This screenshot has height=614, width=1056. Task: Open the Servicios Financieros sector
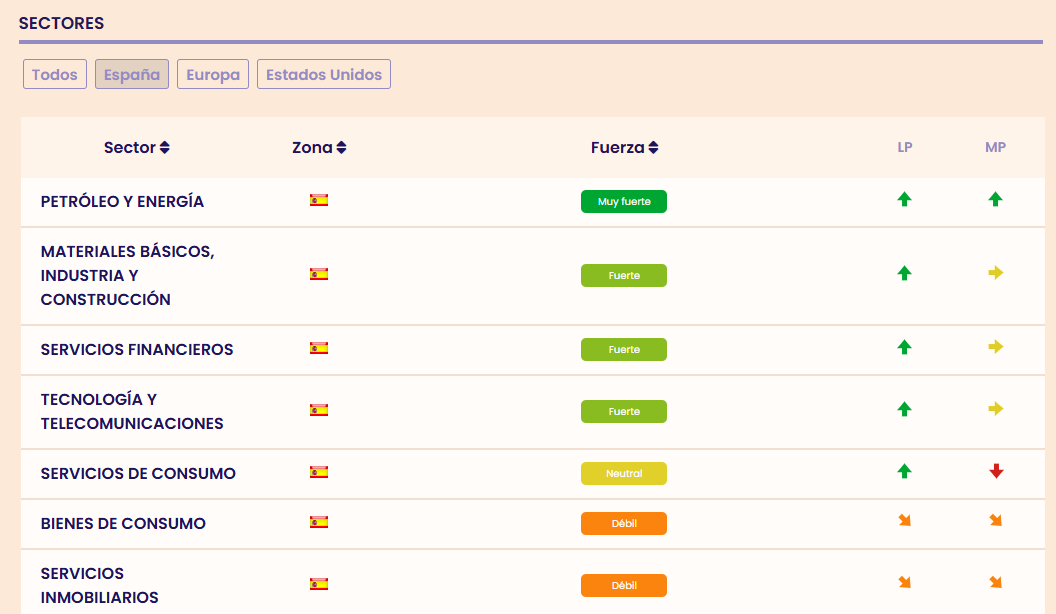(x=137, y=350)
